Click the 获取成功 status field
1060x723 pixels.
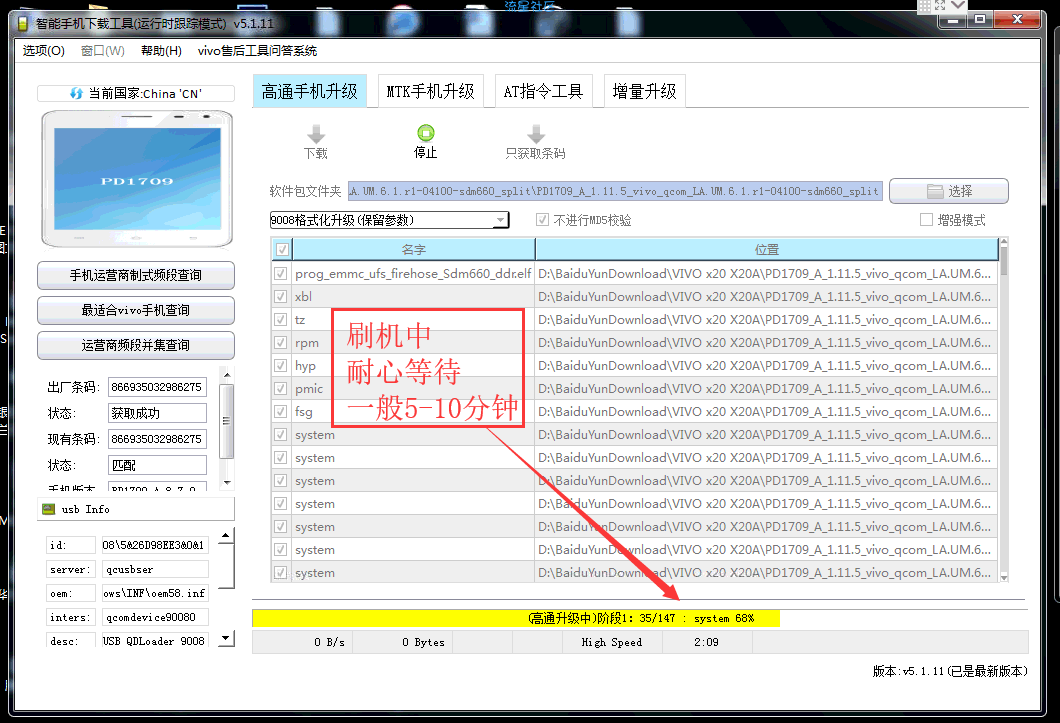point(157,413)
